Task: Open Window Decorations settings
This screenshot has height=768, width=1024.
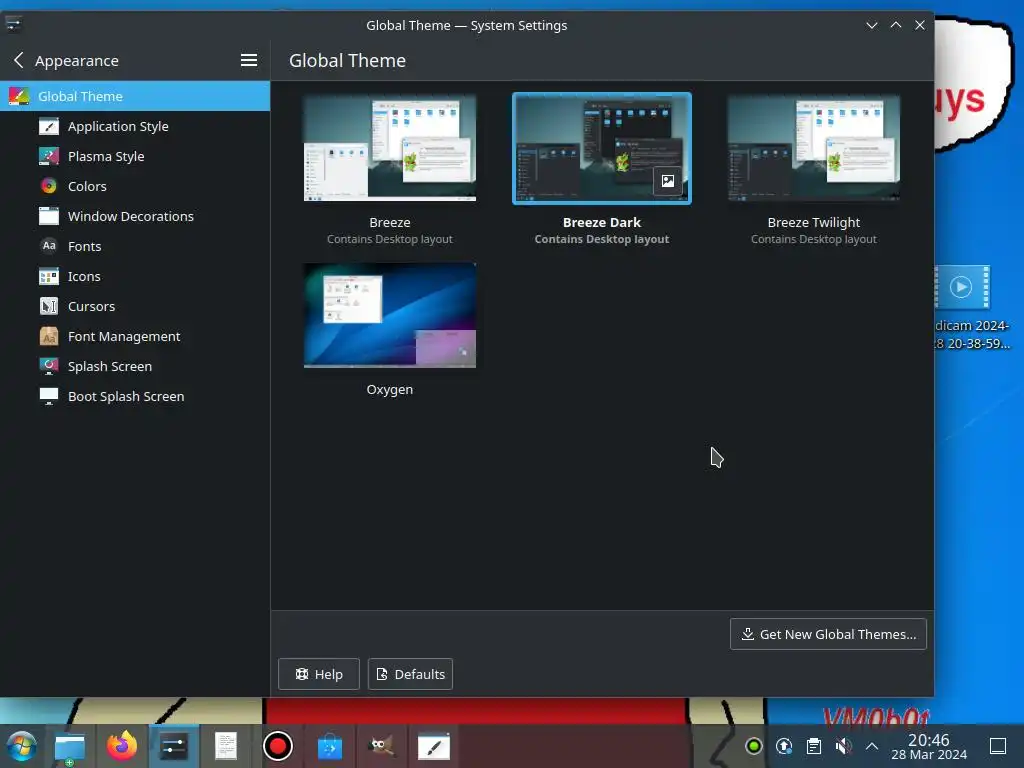Action: [135, 216]
